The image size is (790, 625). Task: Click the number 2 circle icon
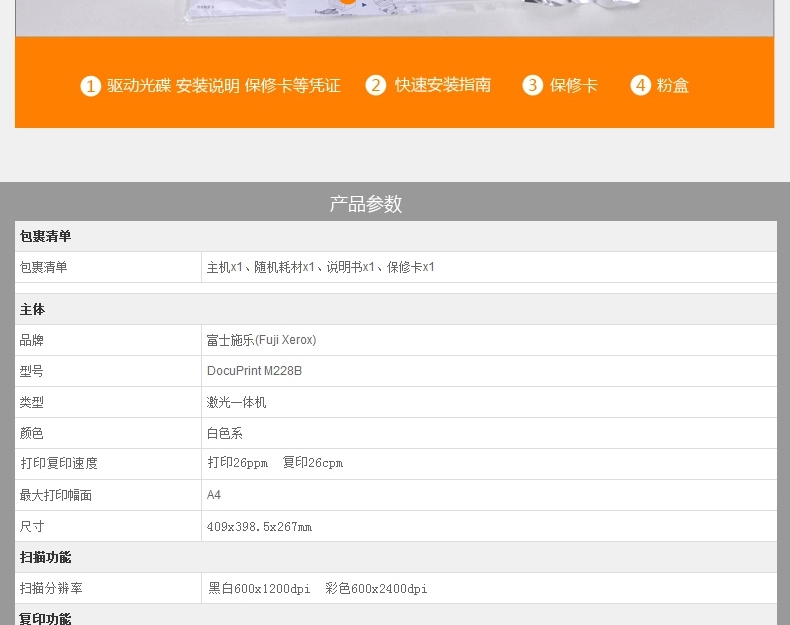tap(376, 85)
